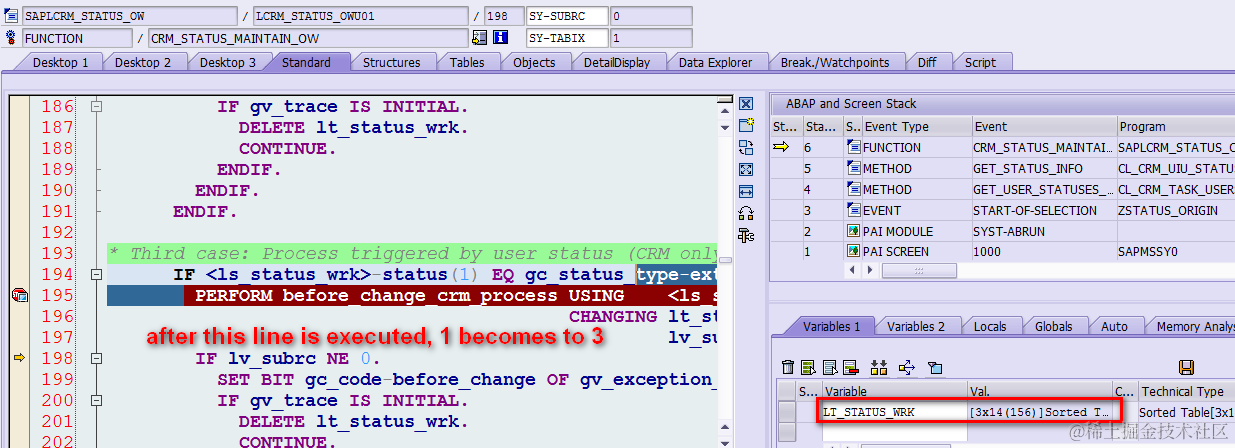Open the Tables tab

467,62
